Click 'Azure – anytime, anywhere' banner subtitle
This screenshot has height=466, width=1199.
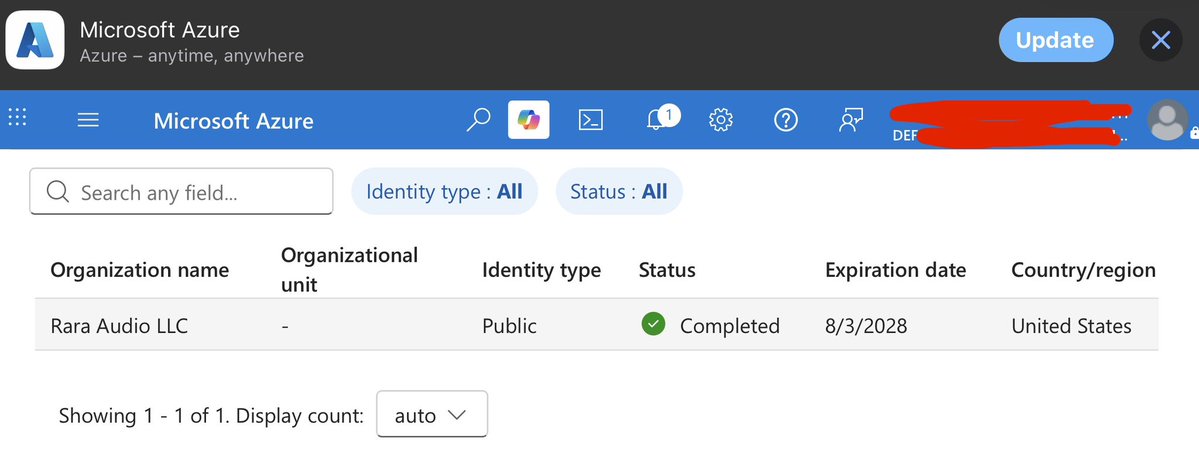coord(192,56)
